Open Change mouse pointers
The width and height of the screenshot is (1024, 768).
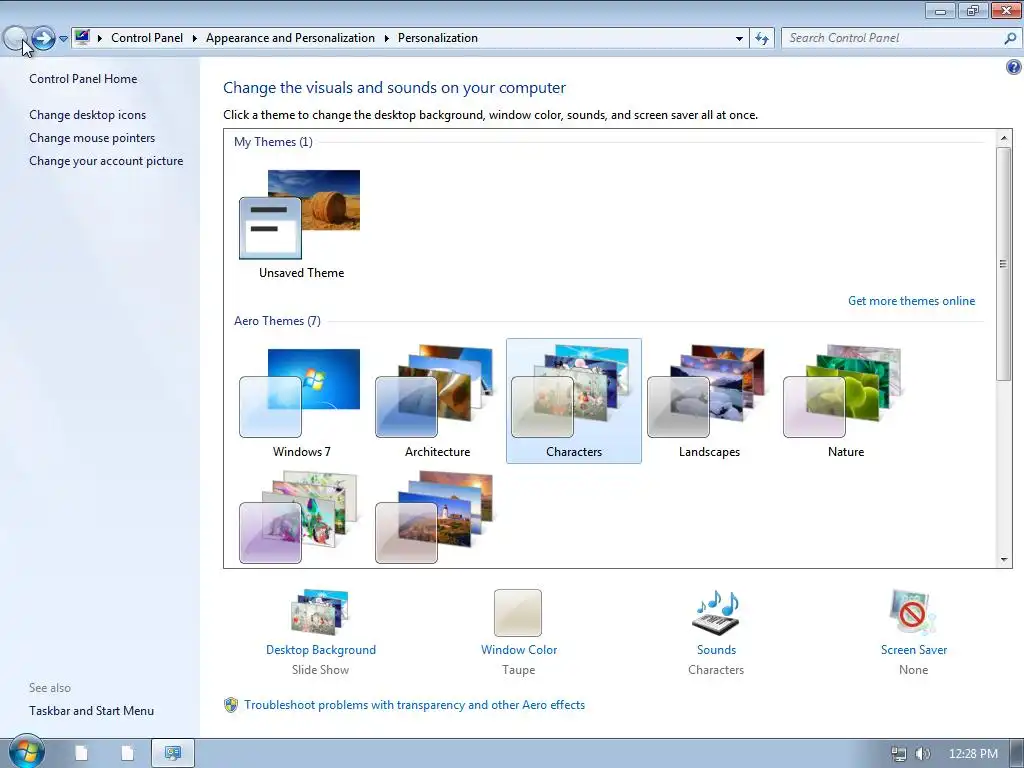tap(92, 138)
